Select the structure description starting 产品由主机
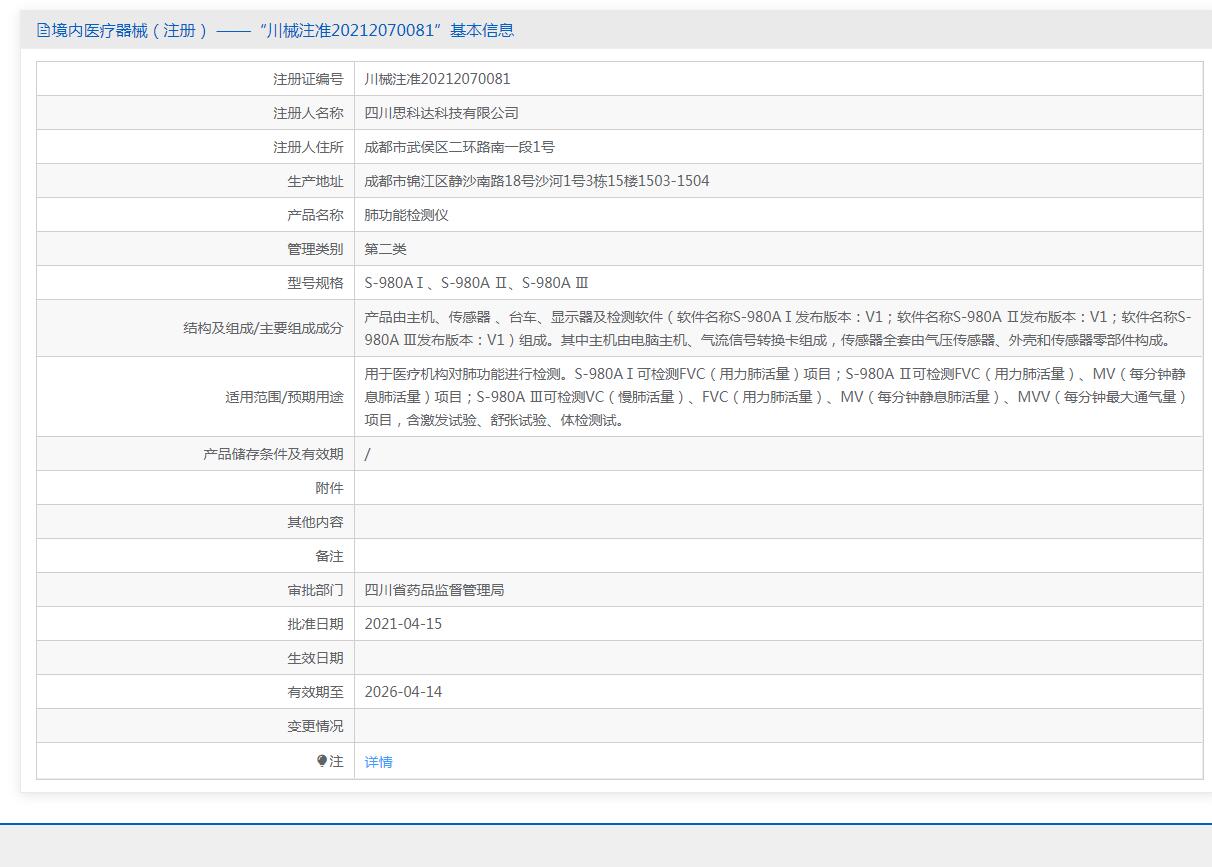This screenshot has height=867, width=1212. [778, 328]
